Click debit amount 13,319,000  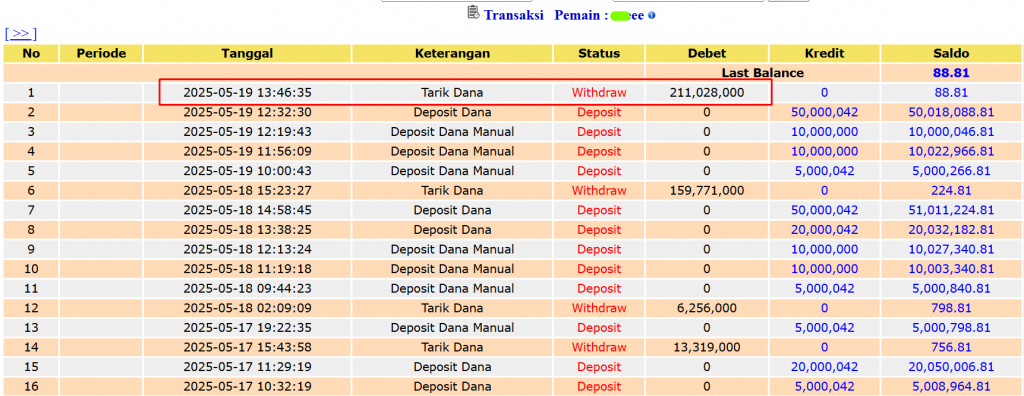click(707, 348)
